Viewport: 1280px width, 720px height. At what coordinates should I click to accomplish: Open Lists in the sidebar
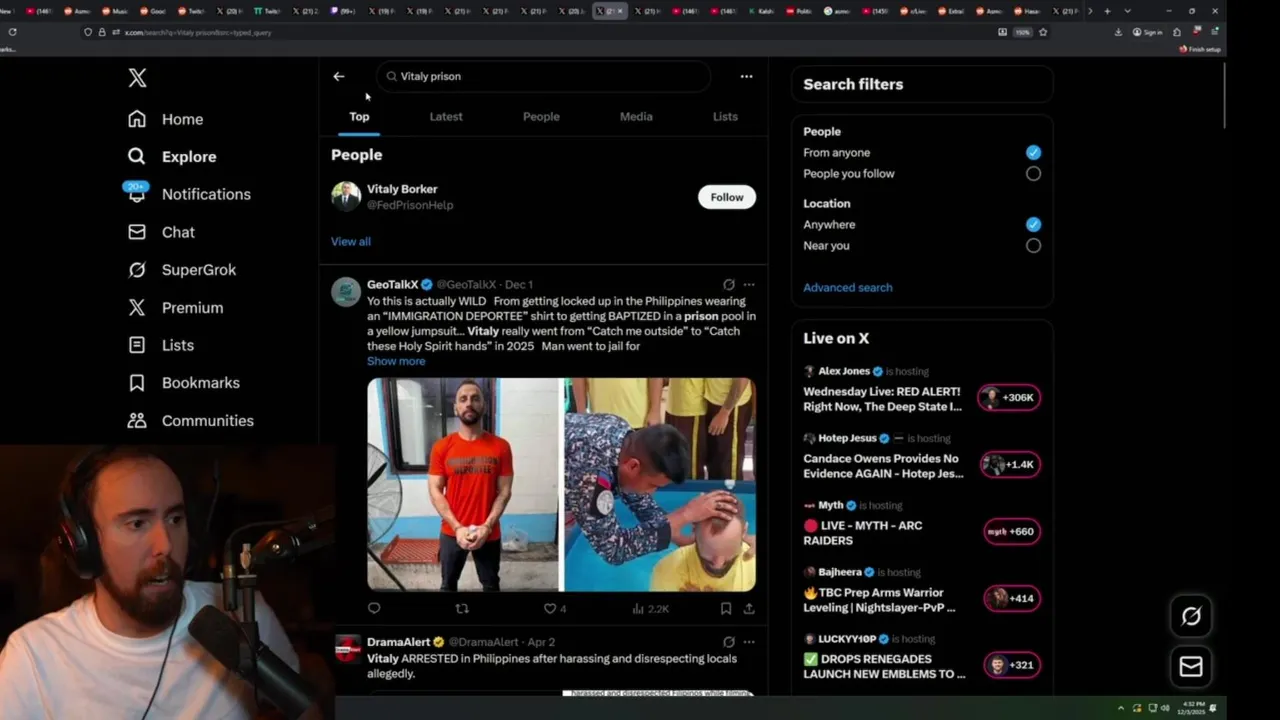[160, 345]
